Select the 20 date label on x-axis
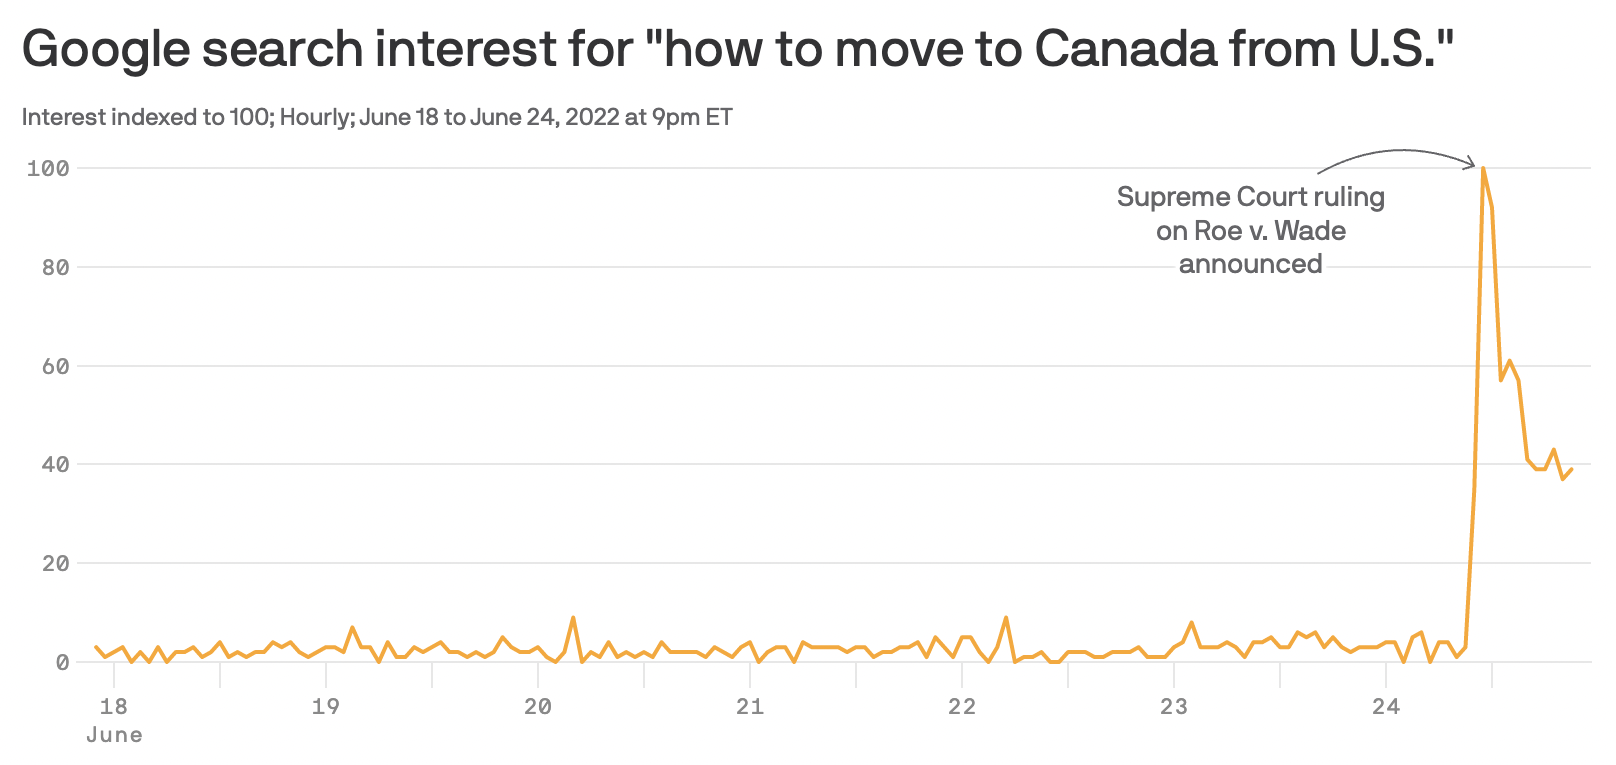 point(538,706)
